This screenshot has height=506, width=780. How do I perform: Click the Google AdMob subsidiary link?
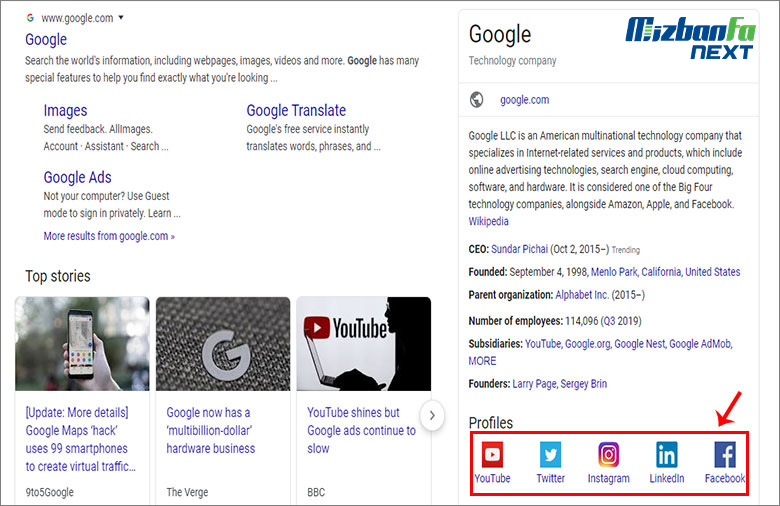pyautogui.click(x=700, y=344)
